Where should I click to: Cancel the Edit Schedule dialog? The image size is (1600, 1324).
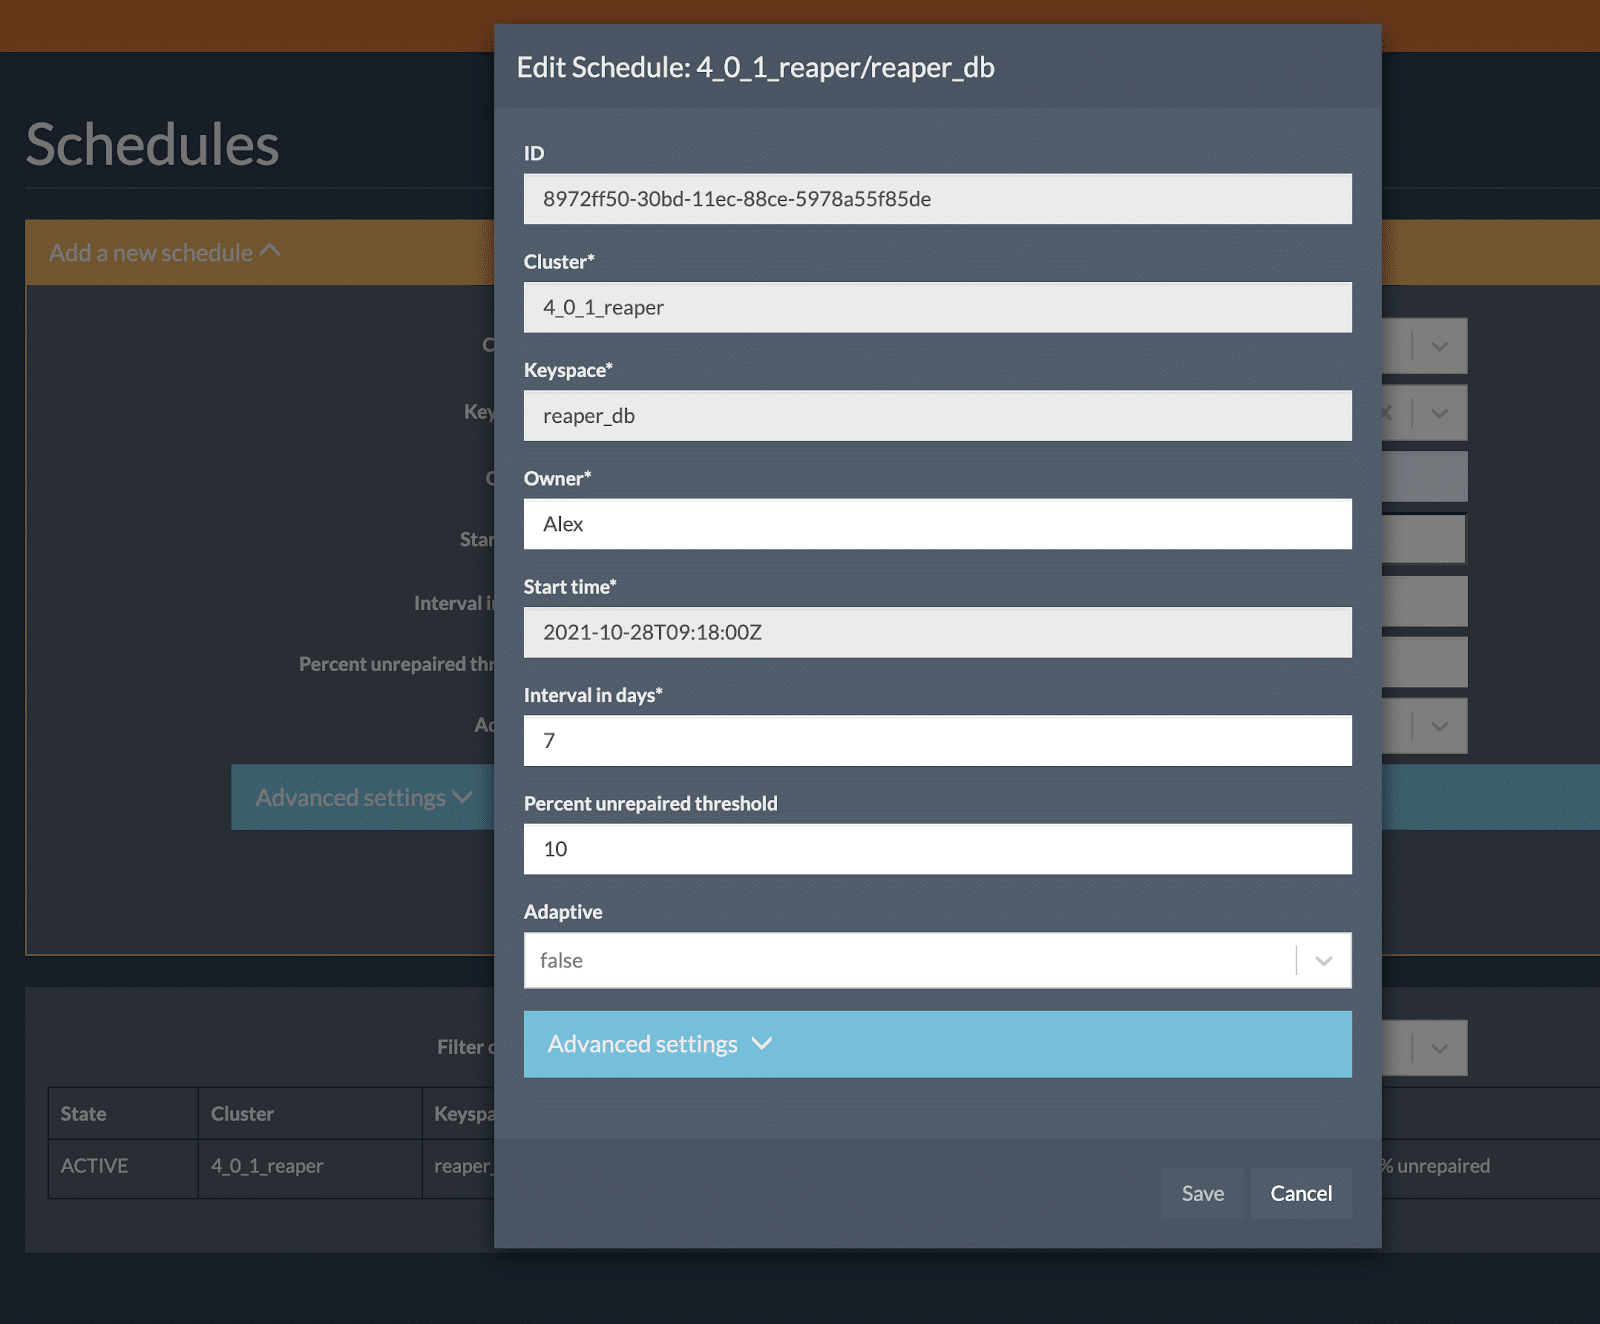click(x=1300, y=1193)
